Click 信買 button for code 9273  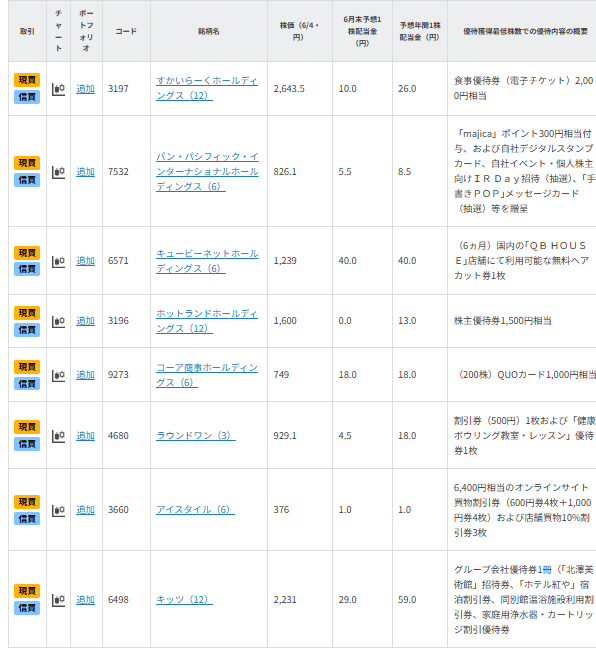coord(27,384)
